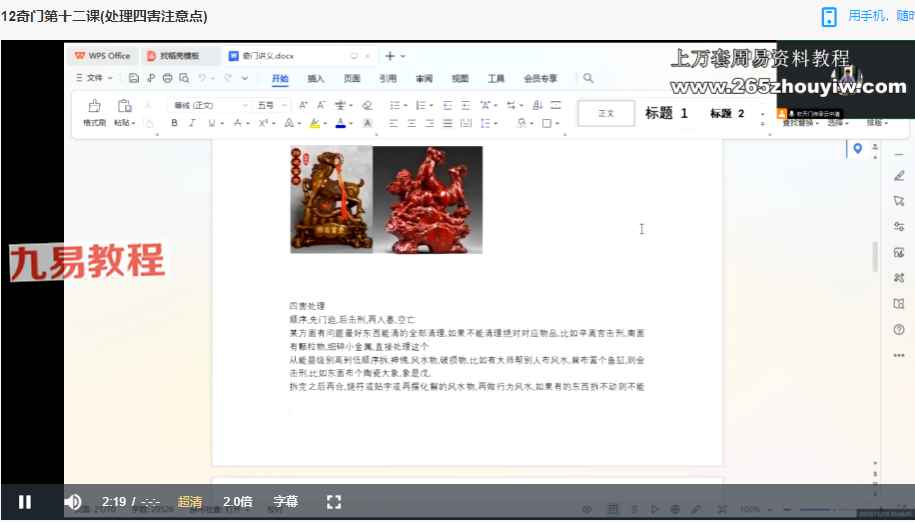
Task: Select the 开始 ribbon tab
Action: (x=280, y=78)
